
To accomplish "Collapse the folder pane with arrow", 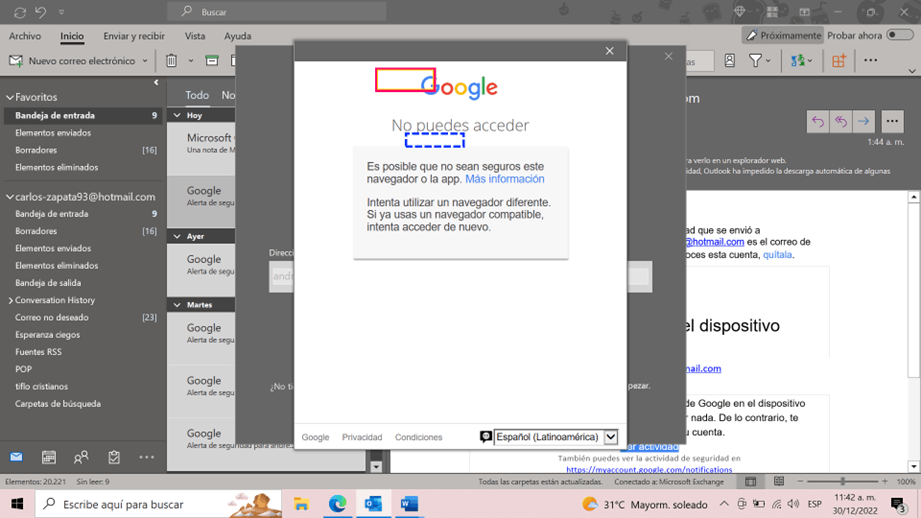I will coord(156,82).
